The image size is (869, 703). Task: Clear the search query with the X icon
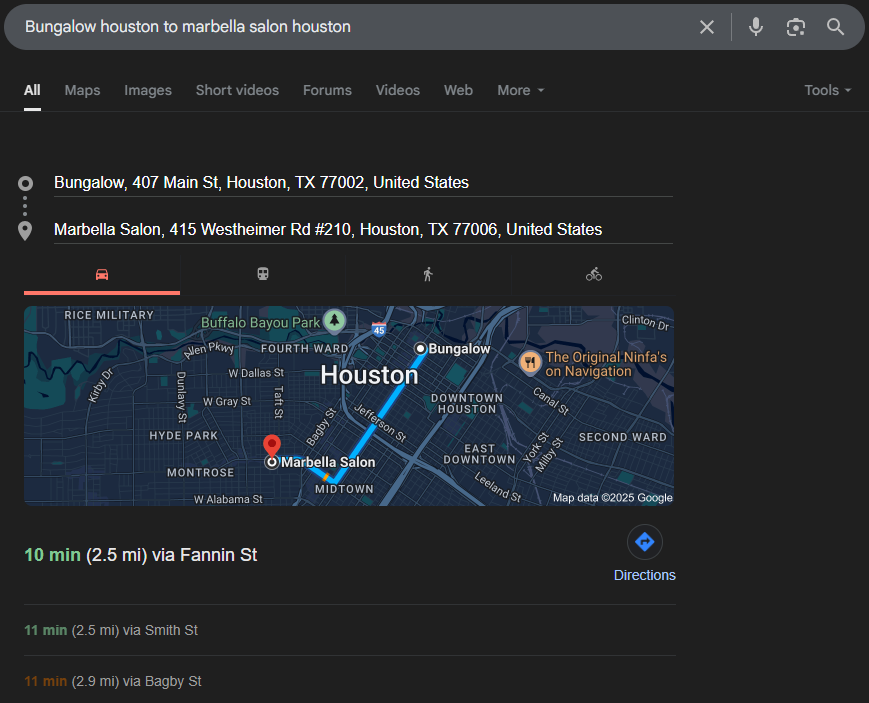tap(707, 27)
